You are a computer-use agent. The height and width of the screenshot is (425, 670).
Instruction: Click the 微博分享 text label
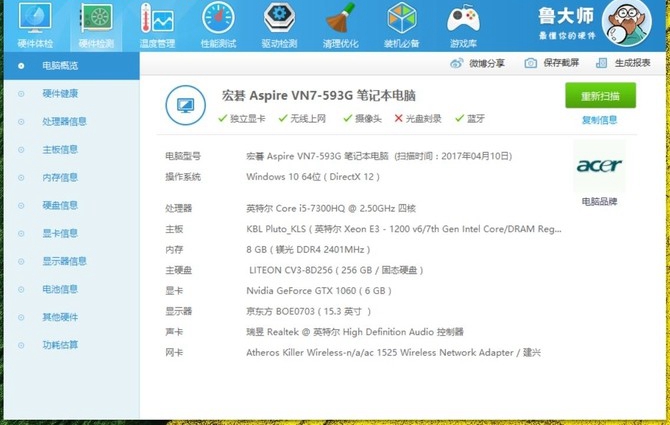pos(487,63)
